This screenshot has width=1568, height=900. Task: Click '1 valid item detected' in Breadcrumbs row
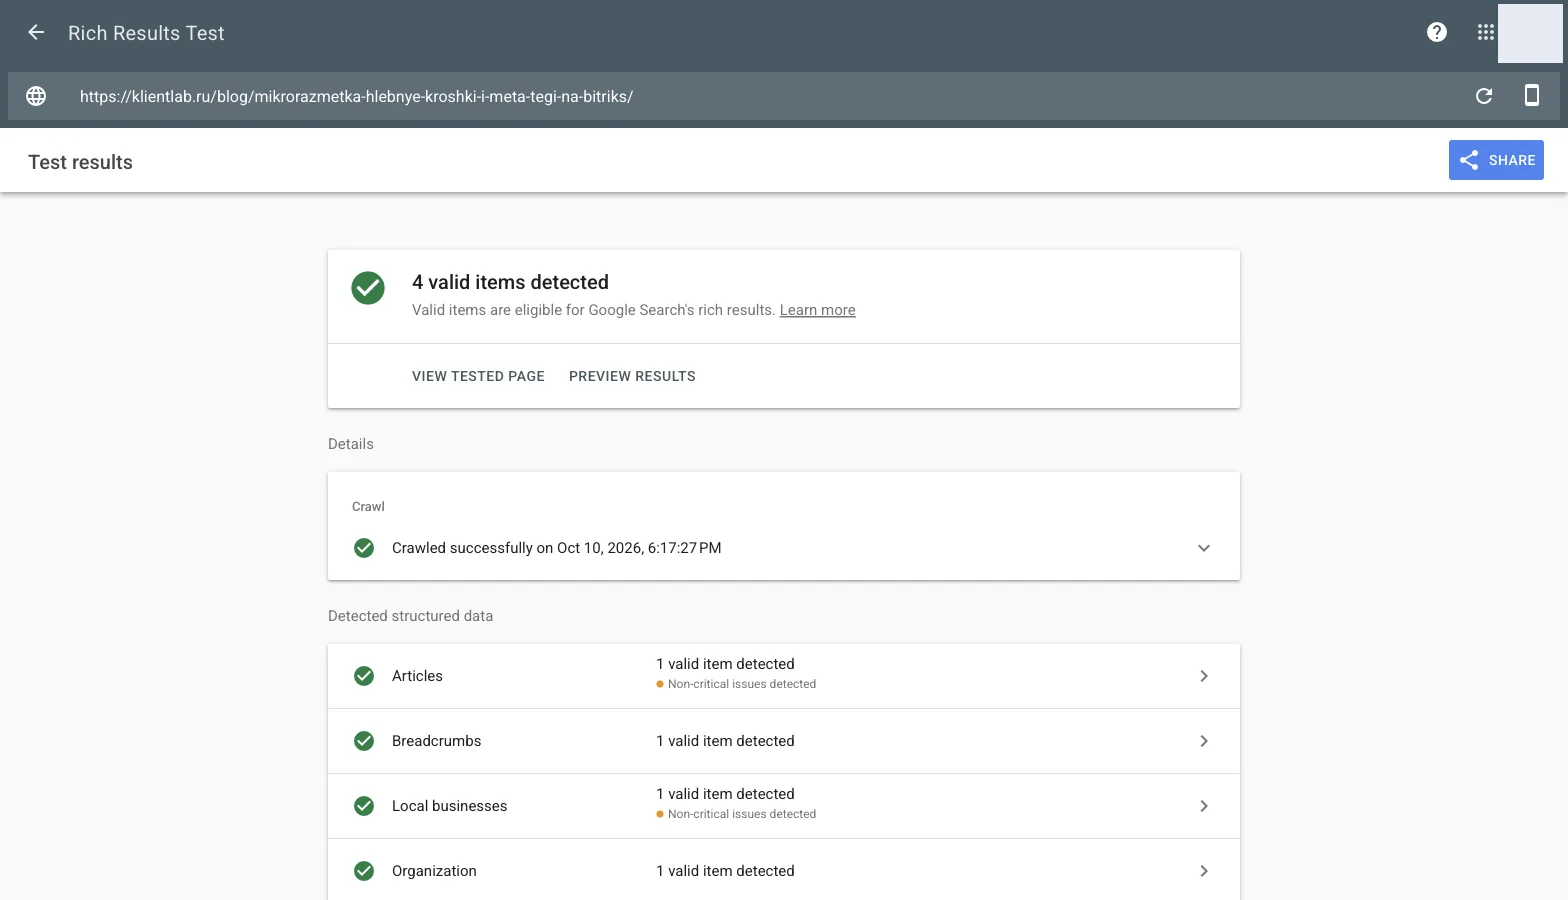[x=725, y=741]
